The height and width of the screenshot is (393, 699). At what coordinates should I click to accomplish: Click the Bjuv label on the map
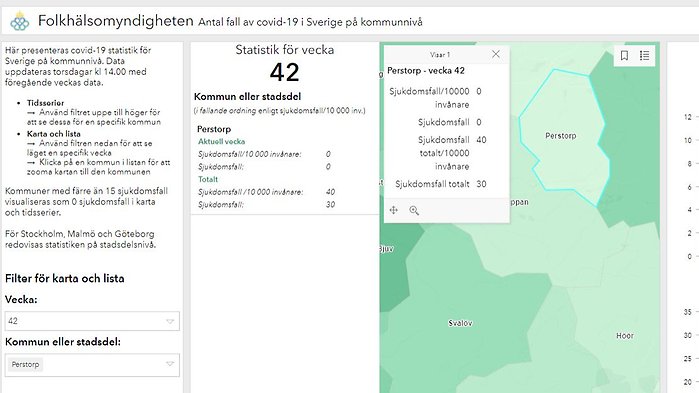click(x=387, y=249)
